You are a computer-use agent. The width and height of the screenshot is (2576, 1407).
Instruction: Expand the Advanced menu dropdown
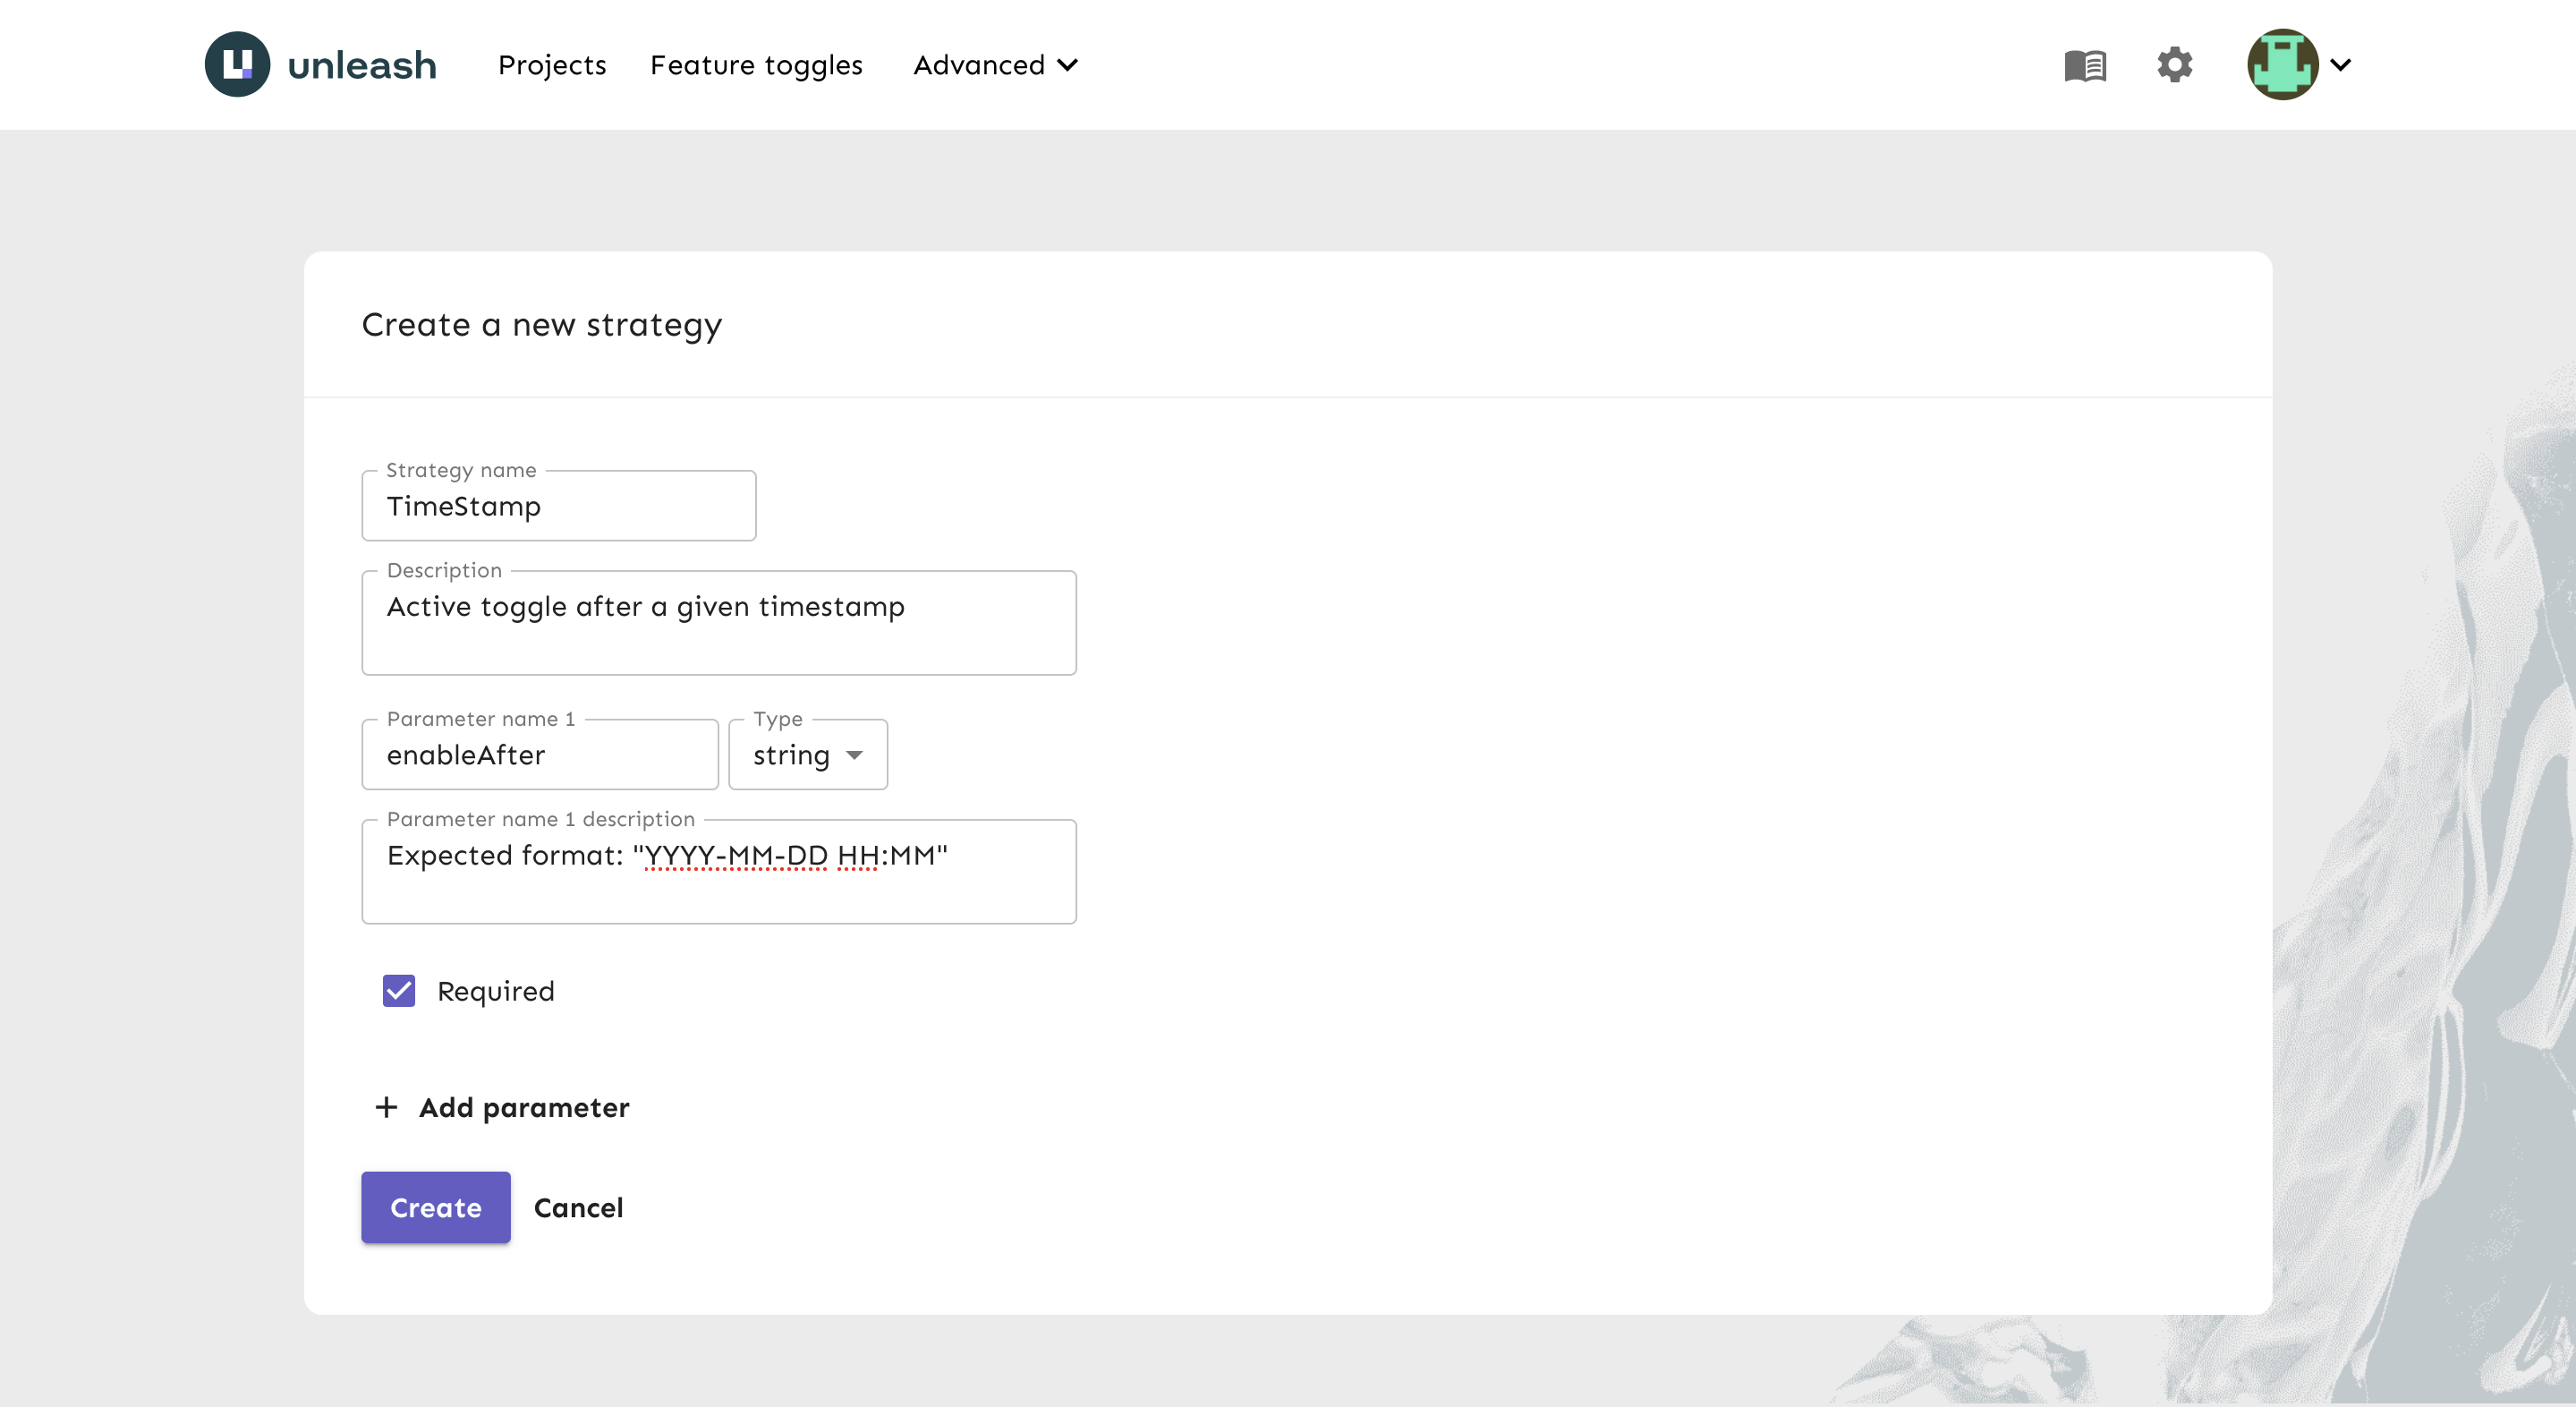point(995,65)
